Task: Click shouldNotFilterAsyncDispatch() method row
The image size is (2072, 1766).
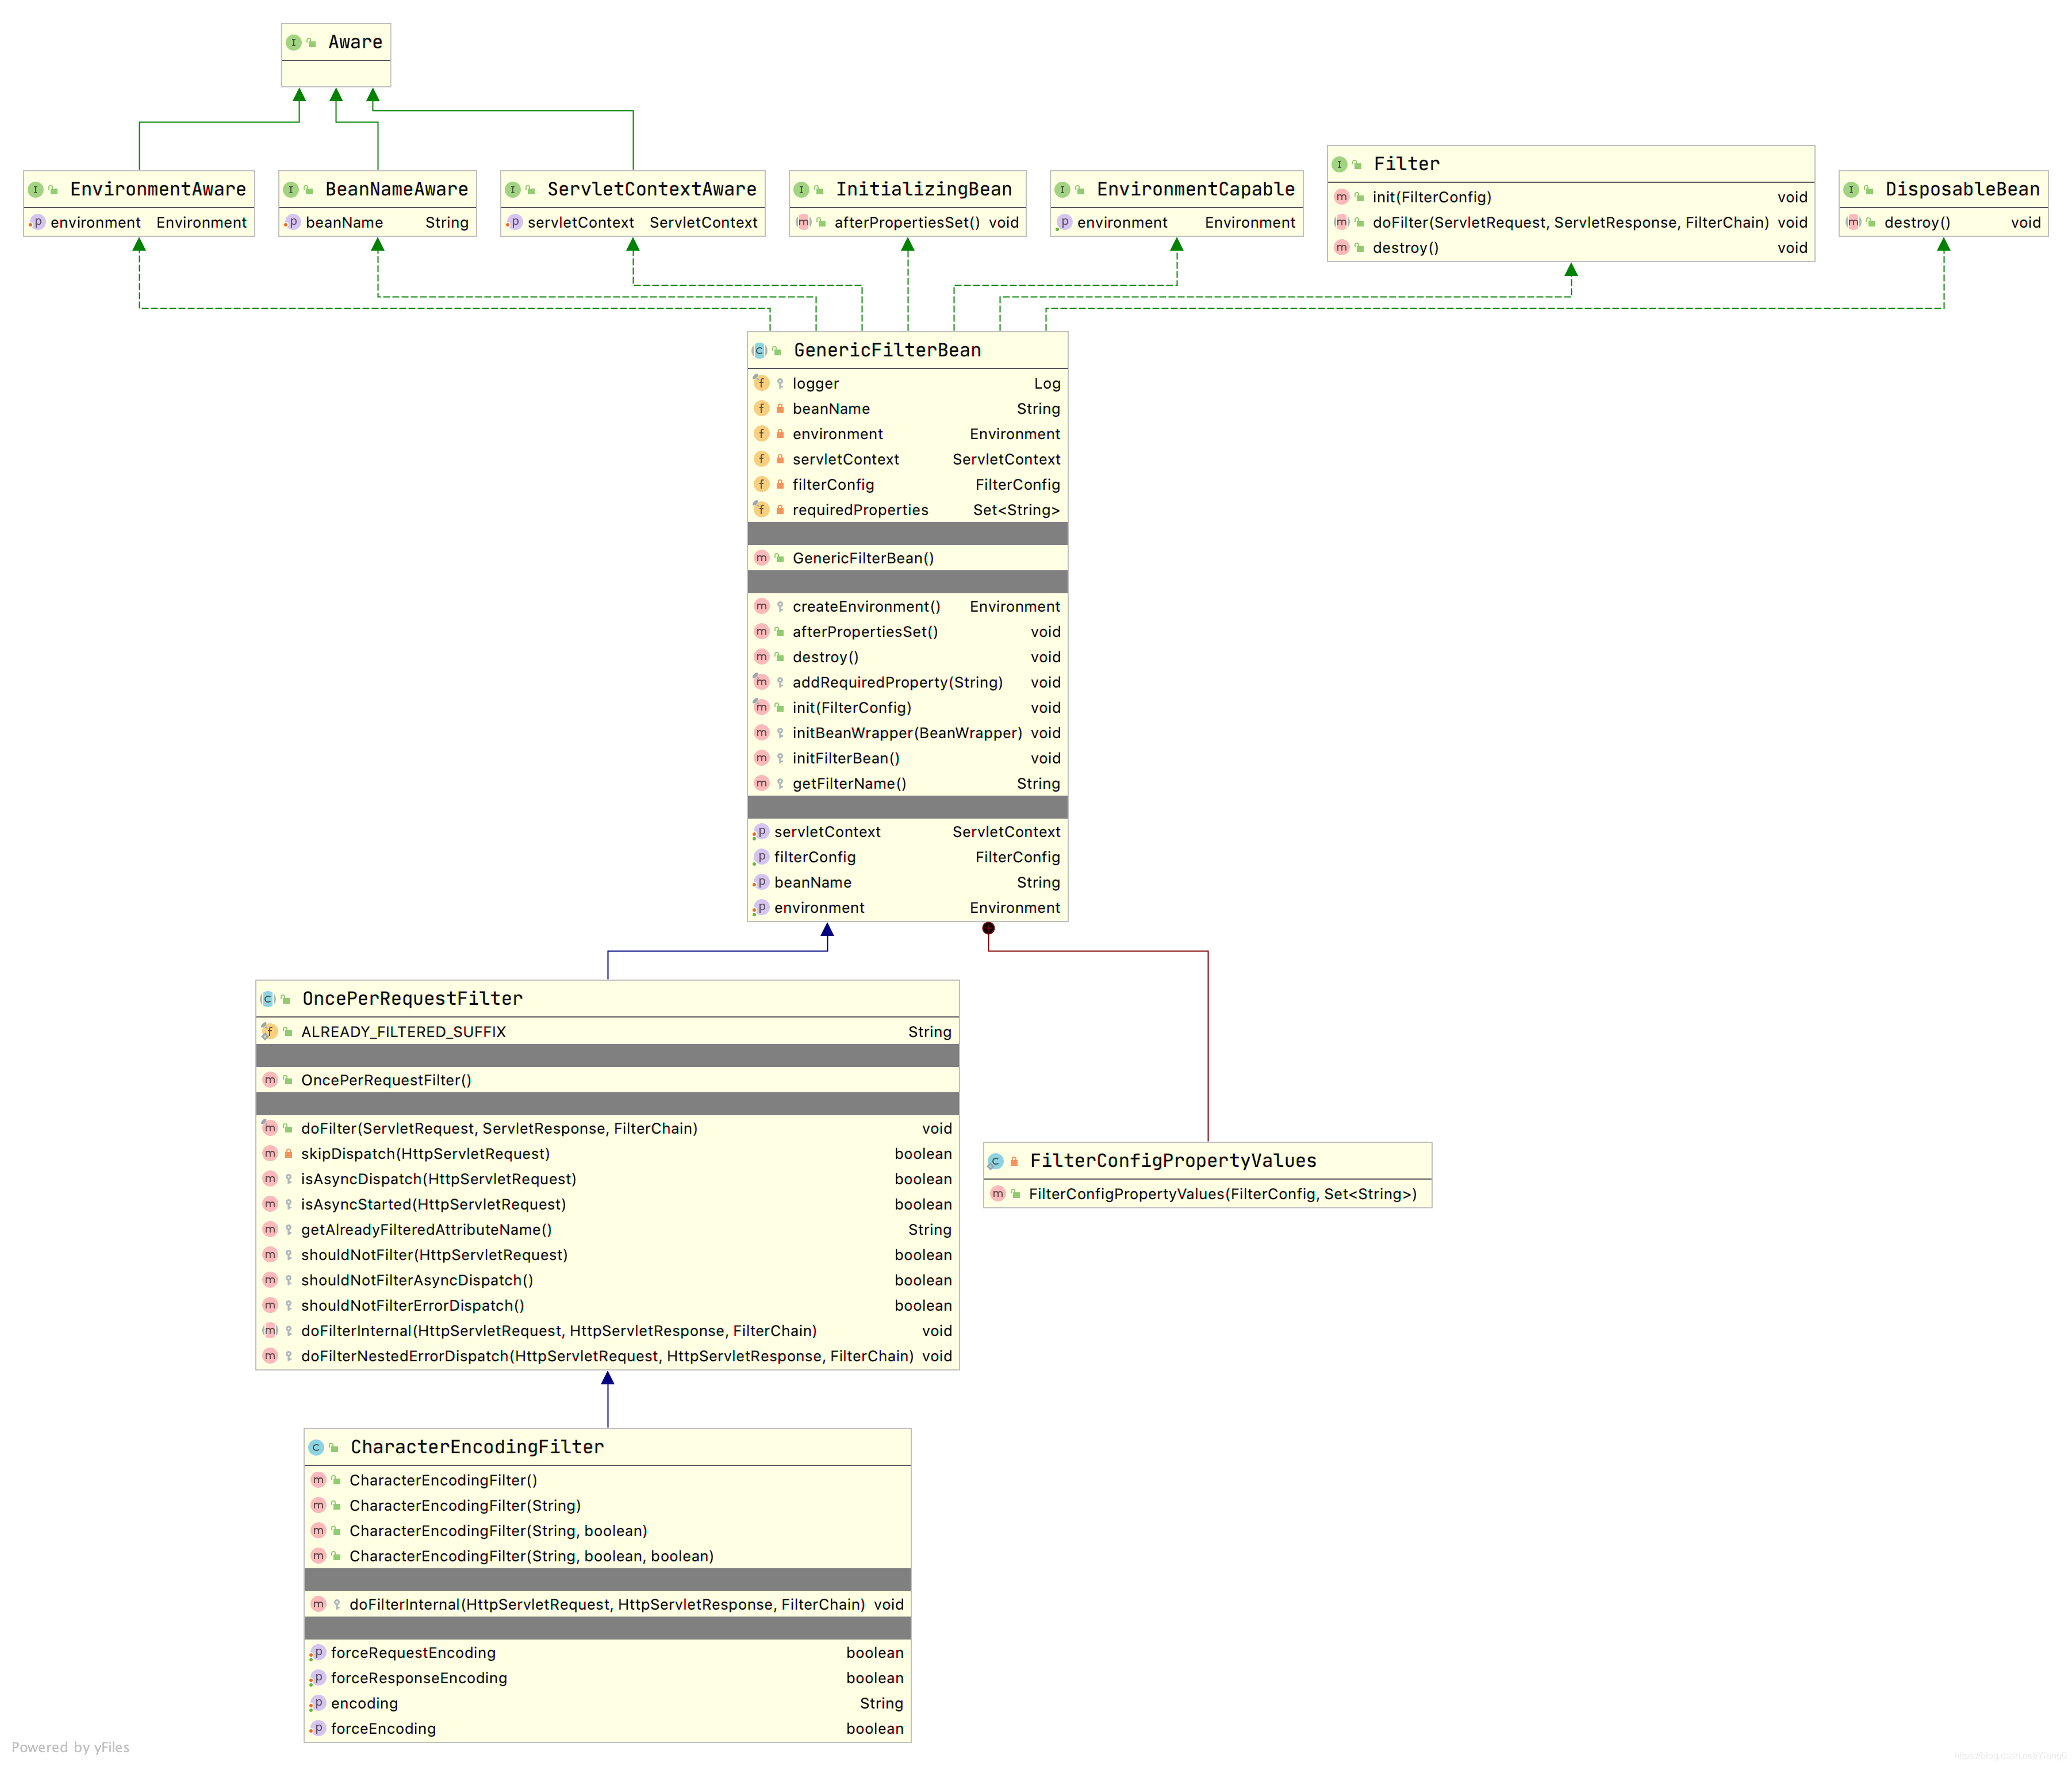Action: (x=608, y=1280)
